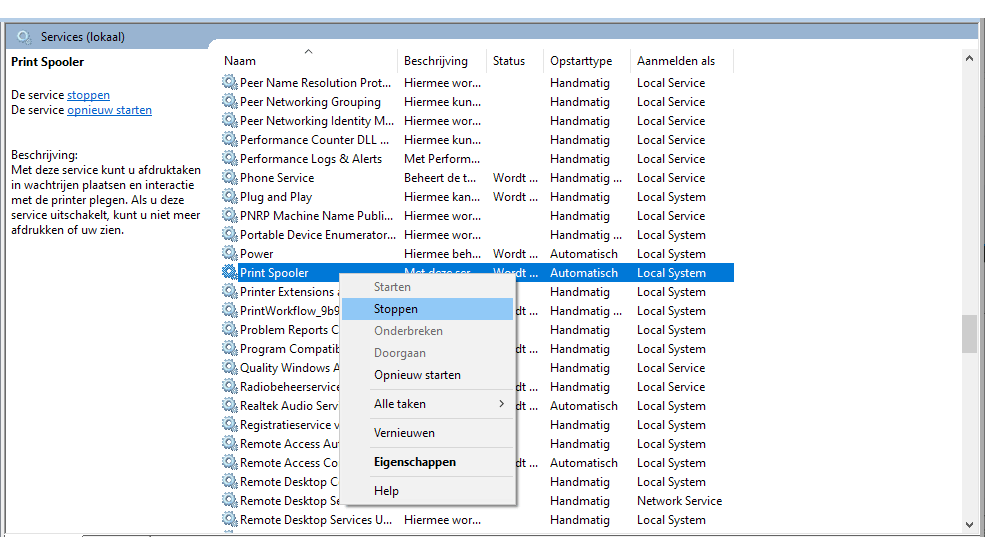
Task: Click the gear icon beside Peer Name Resolution Protocol
Action: coord(229,82)
